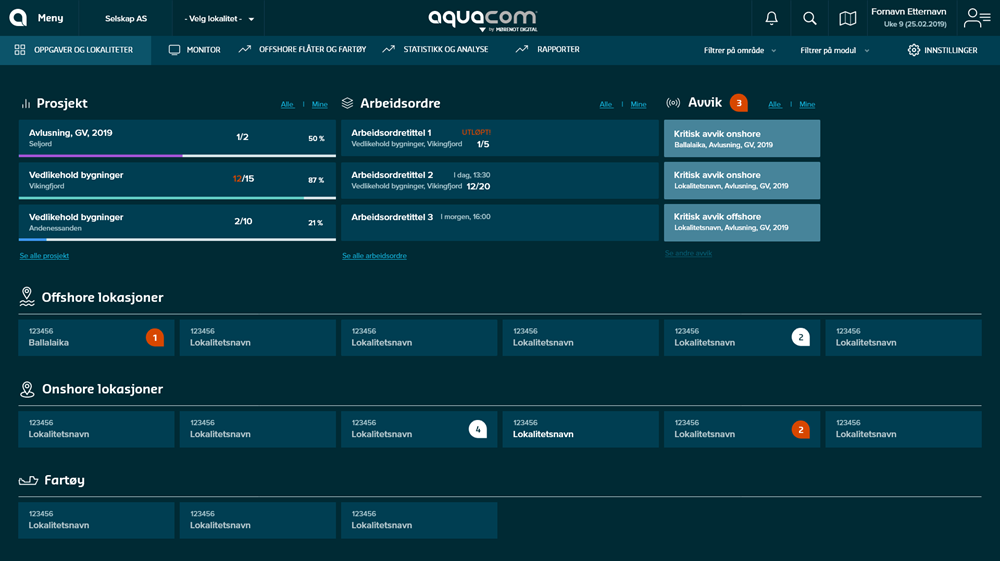Click Se alle prosjekt link

44,256
